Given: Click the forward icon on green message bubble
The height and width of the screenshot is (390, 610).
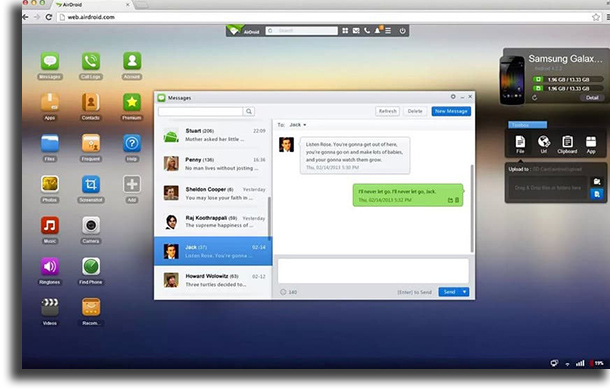Looking at the screenshot, I should tap(450, 200).
